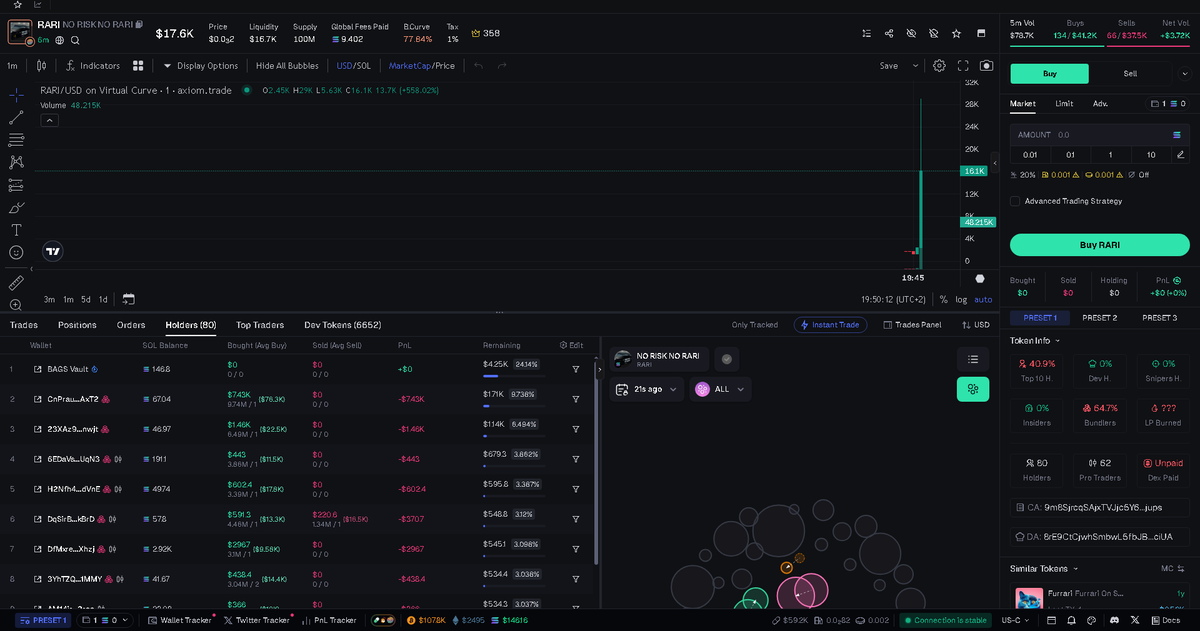Toggle Only Tracked holders filter
Screen dimensions: 1200x631
click(754, 325)
